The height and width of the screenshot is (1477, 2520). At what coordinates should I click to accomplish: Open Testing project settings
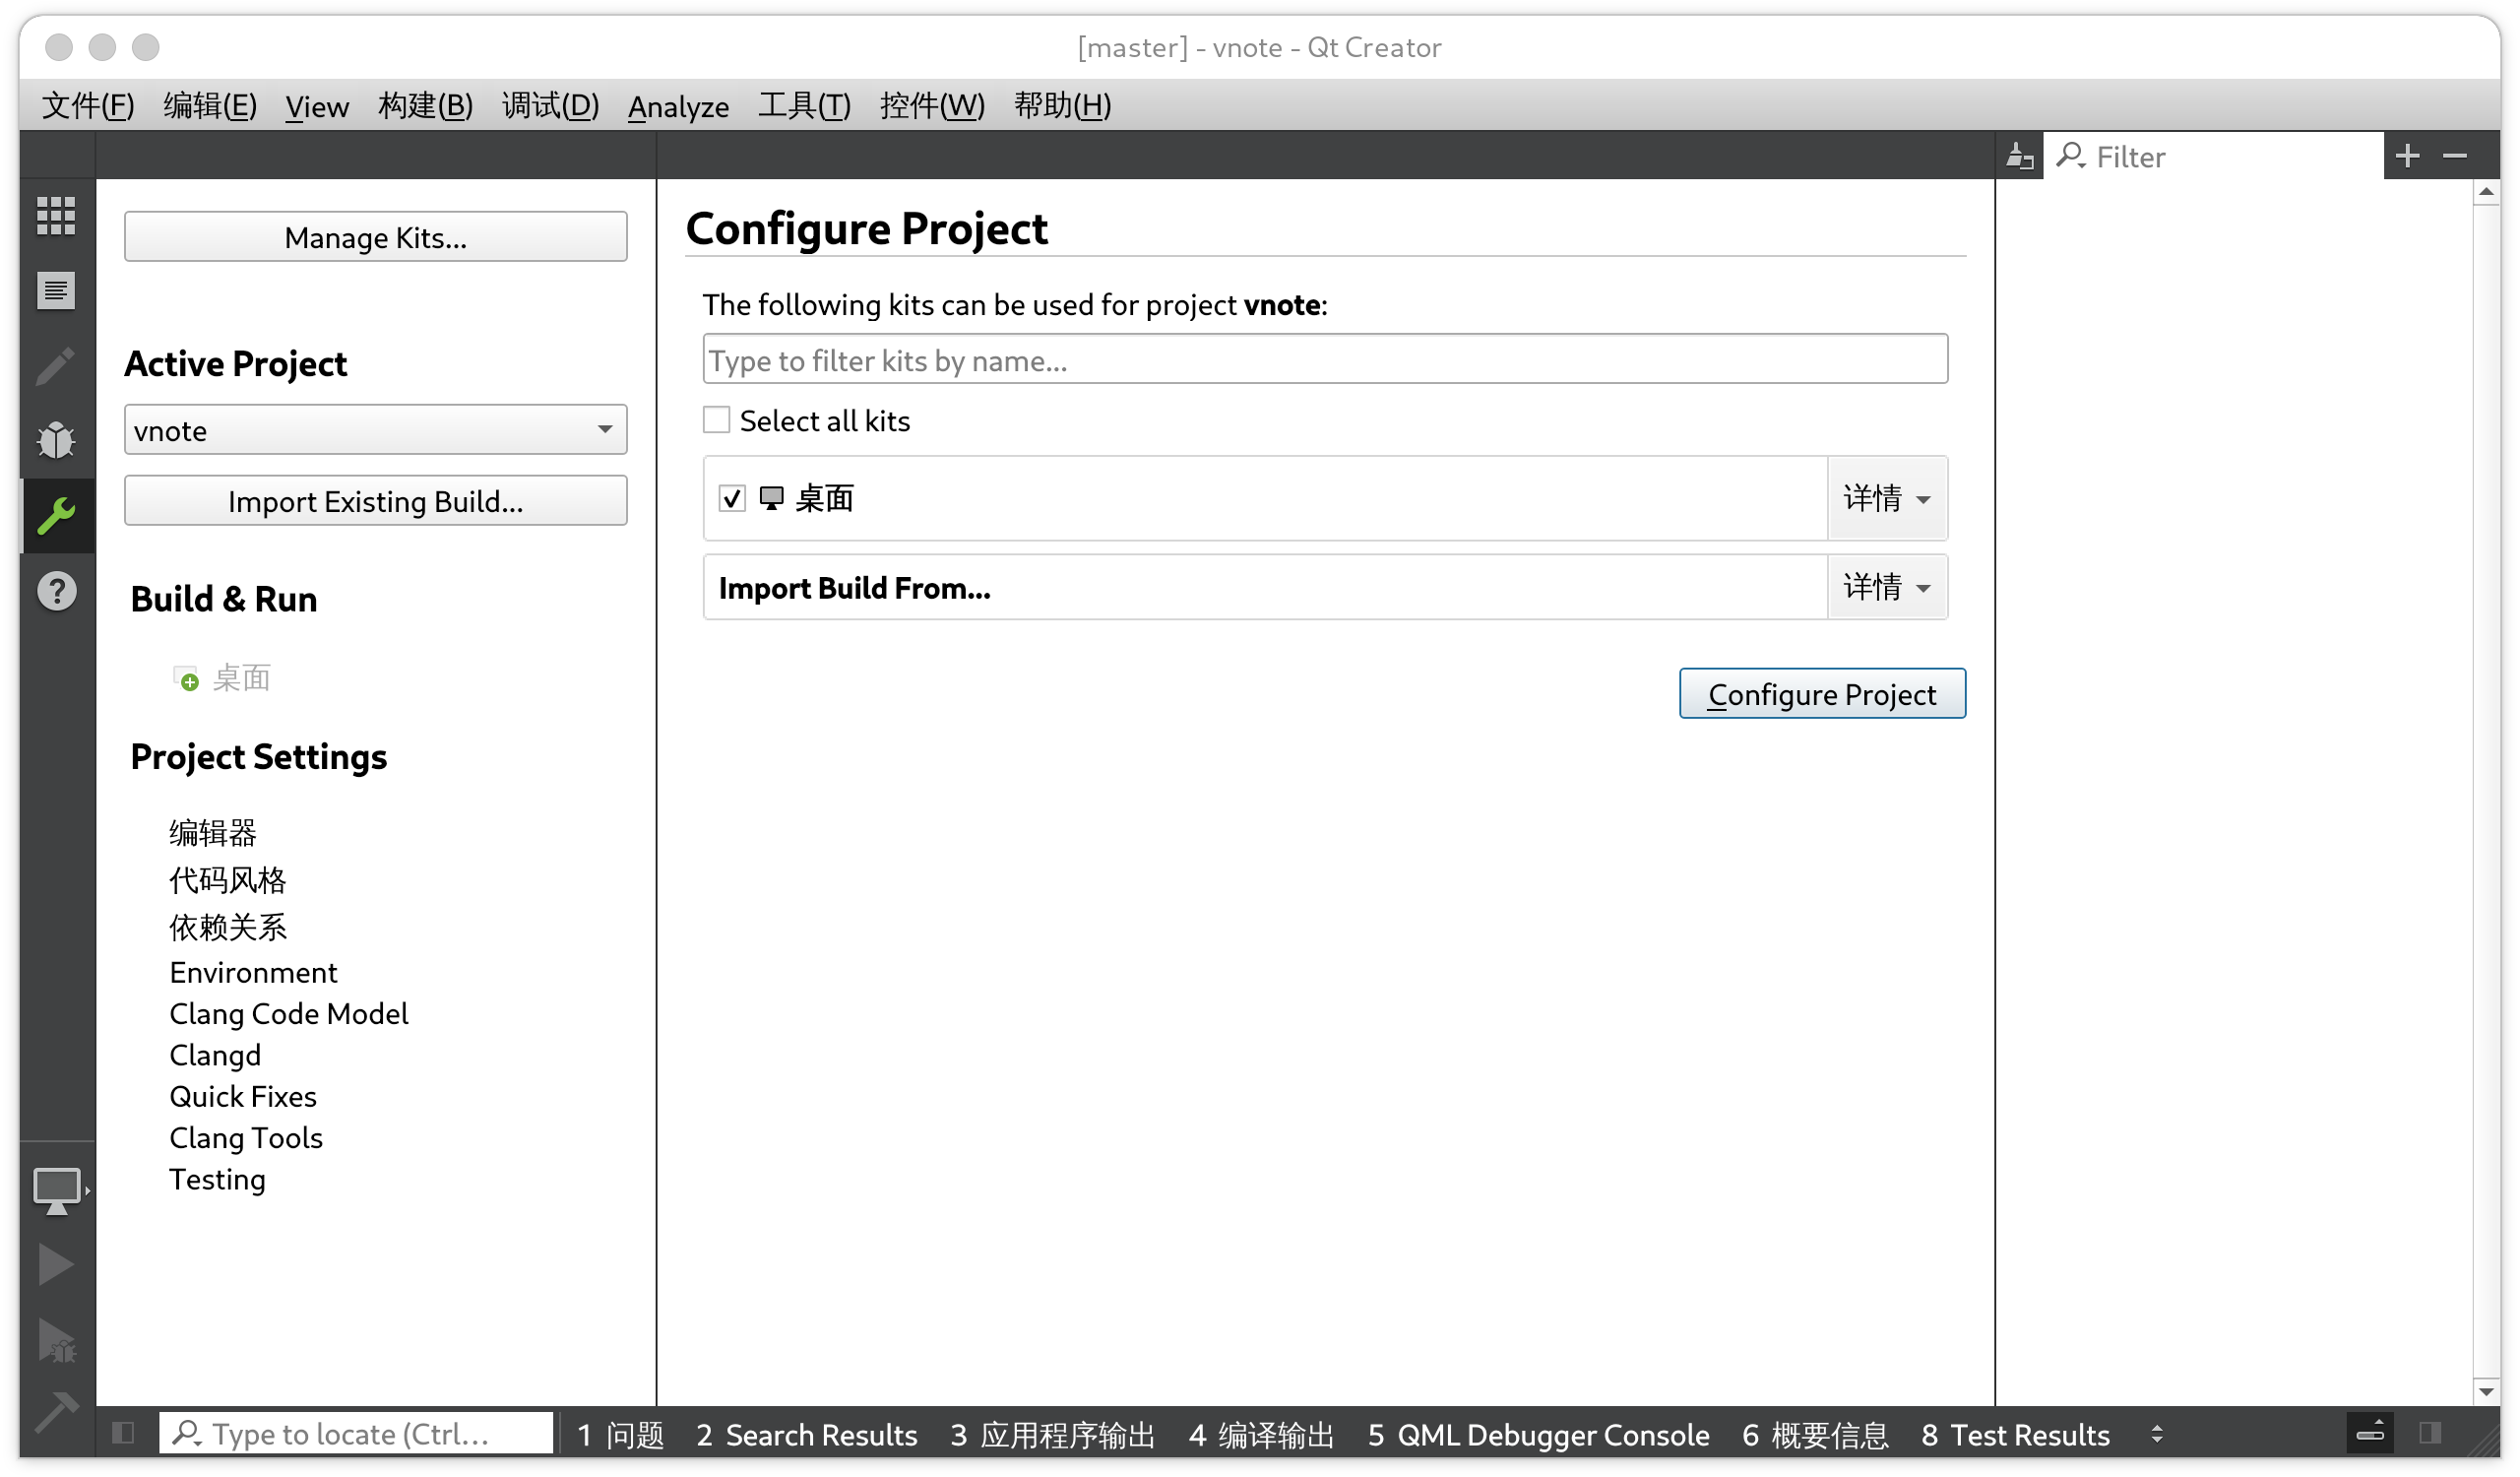tap(217, 1180)
